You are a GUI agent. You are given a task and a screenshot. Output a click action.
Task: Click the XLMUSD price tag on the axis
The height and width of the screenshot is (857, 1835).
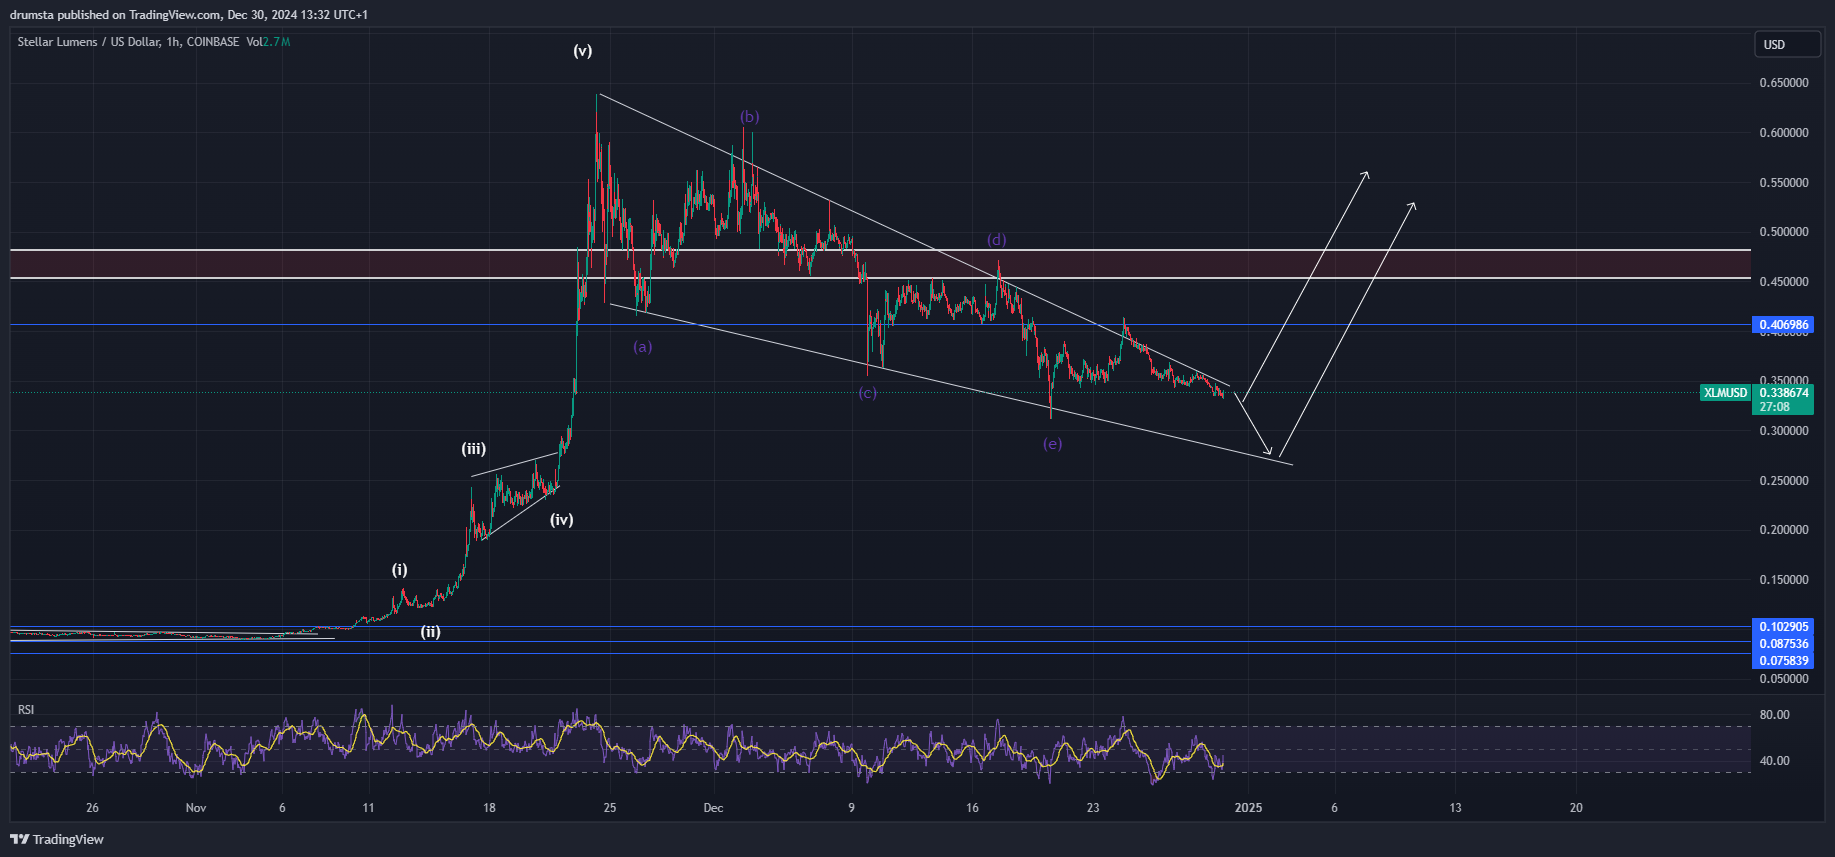1726,393
